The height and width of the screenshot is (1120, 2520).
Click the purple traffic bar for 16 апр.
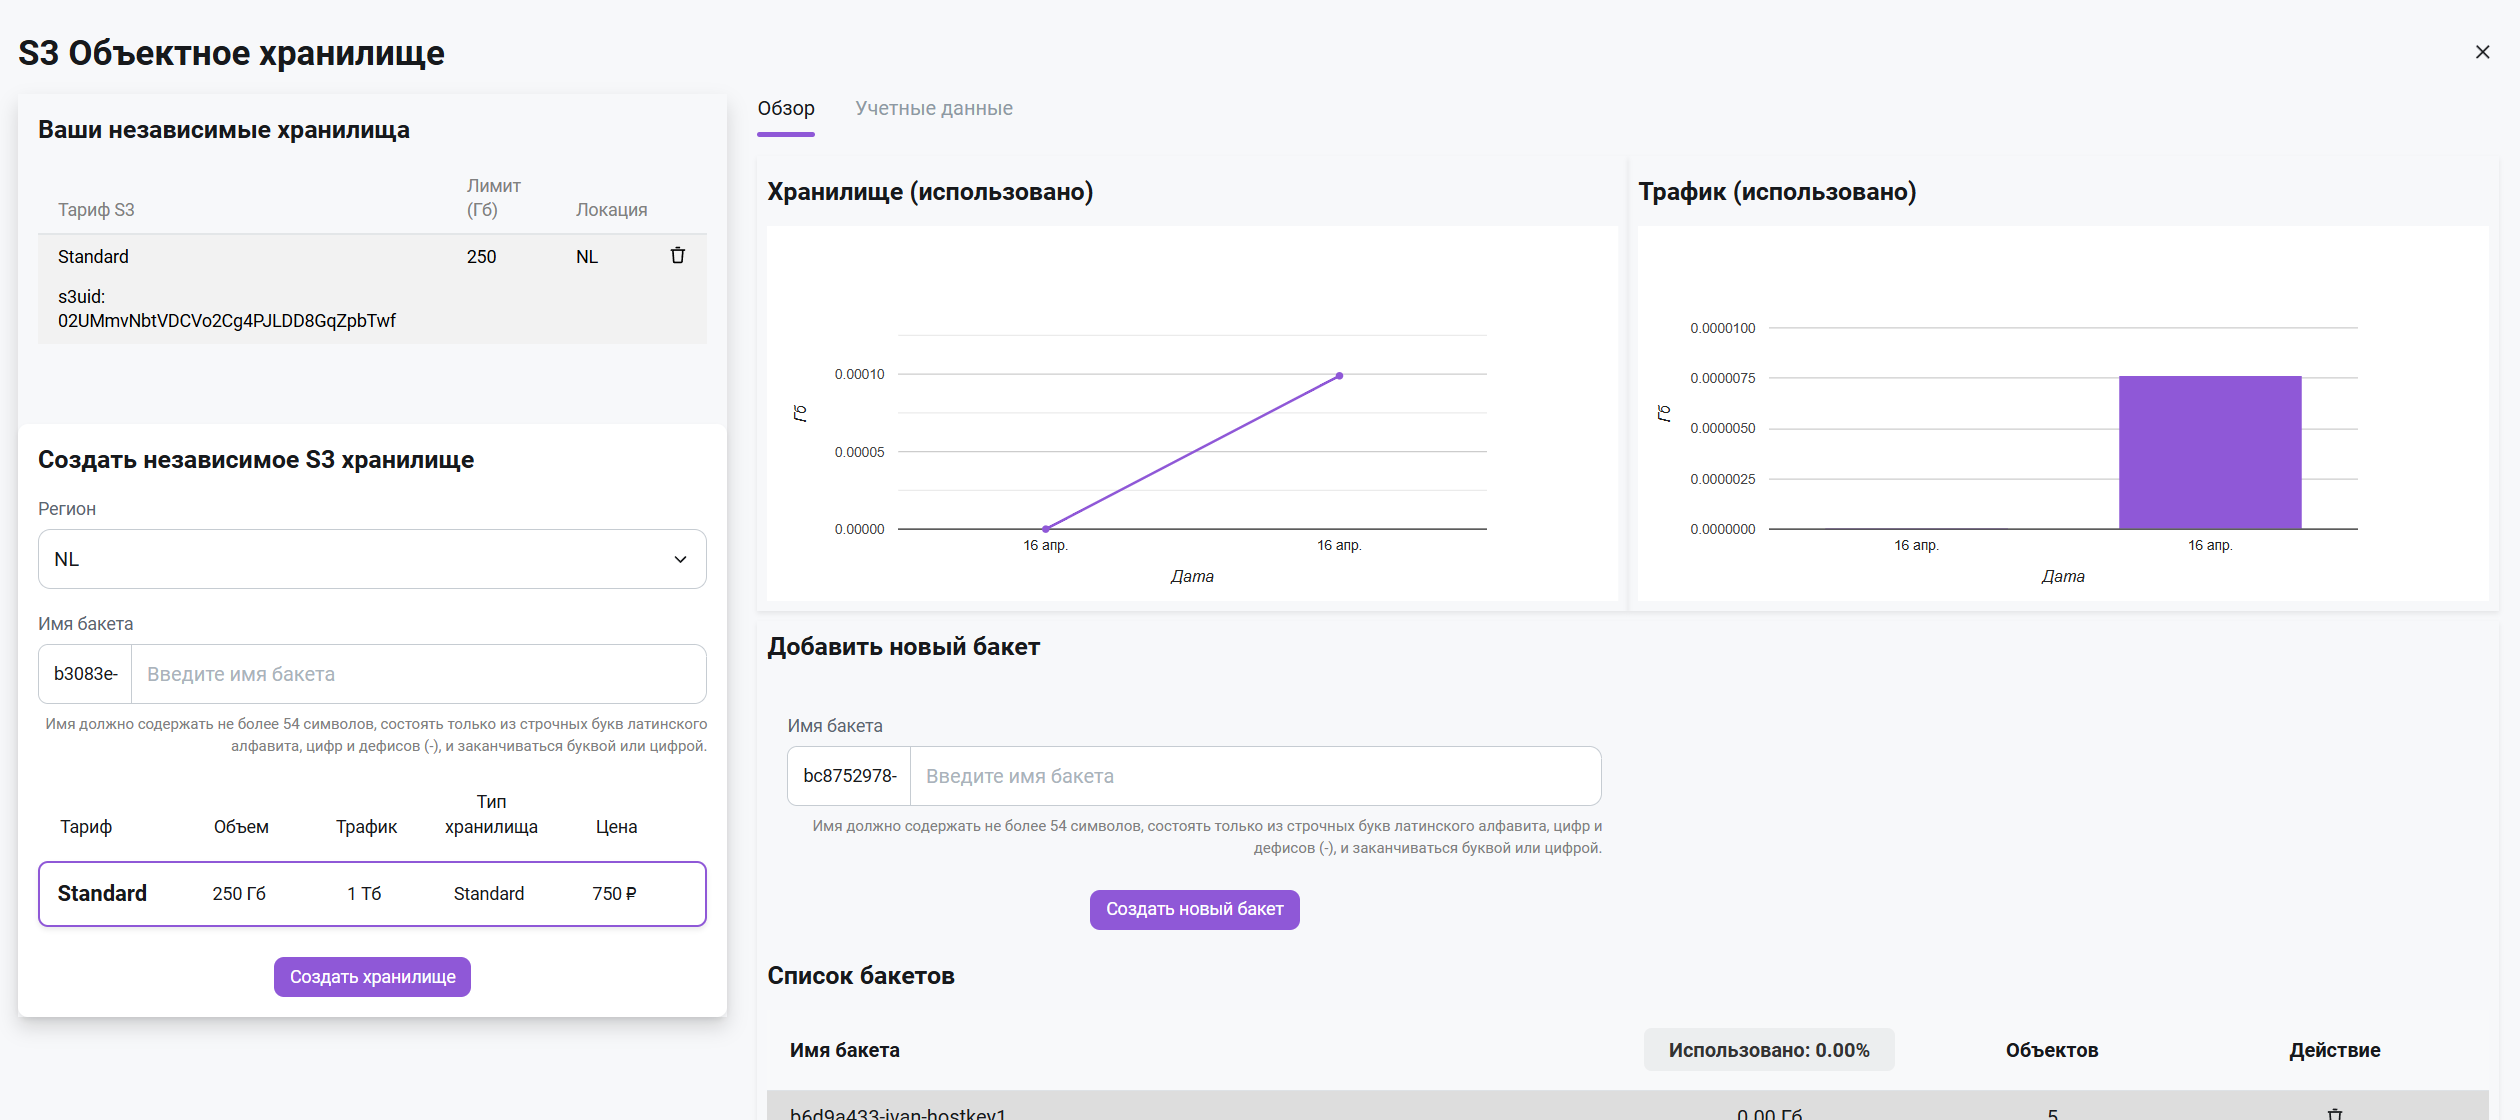(x=2210, y=452)
